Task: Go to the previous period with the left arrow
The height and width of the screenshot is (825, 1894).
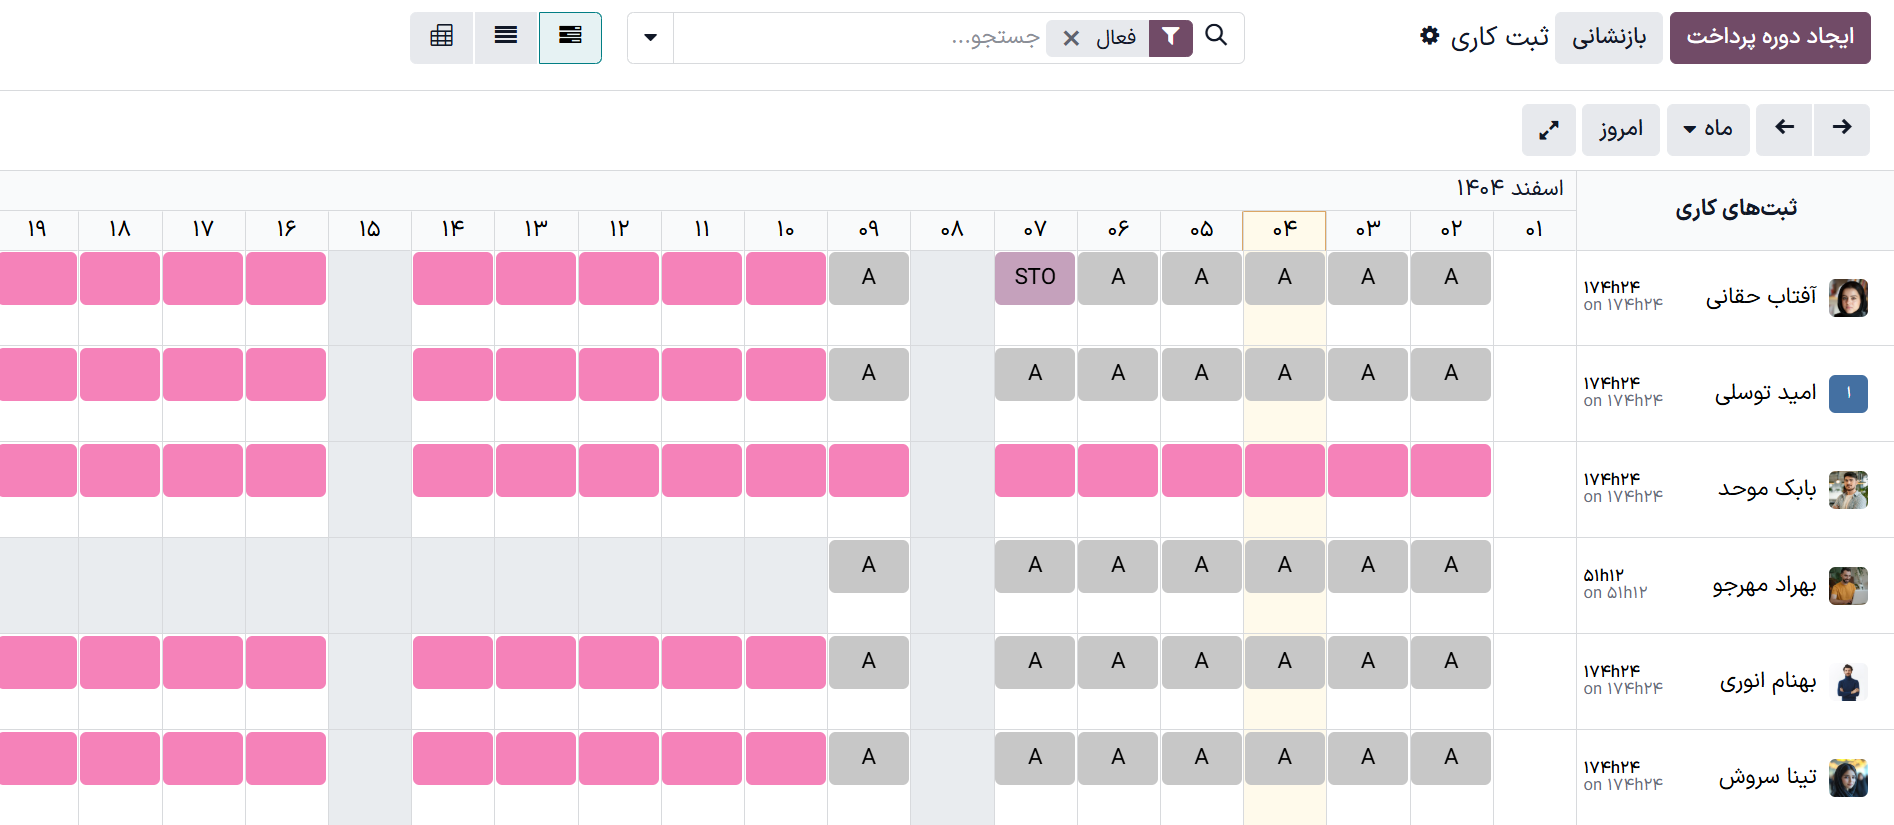Action: (1784, 129)
